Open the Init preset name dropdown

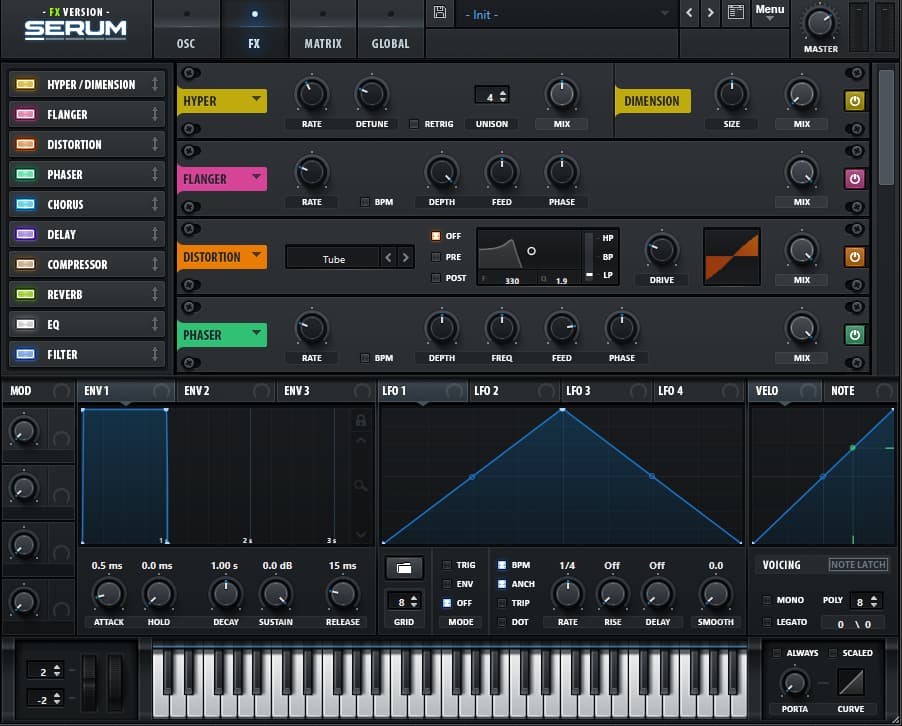click(567, 14)
